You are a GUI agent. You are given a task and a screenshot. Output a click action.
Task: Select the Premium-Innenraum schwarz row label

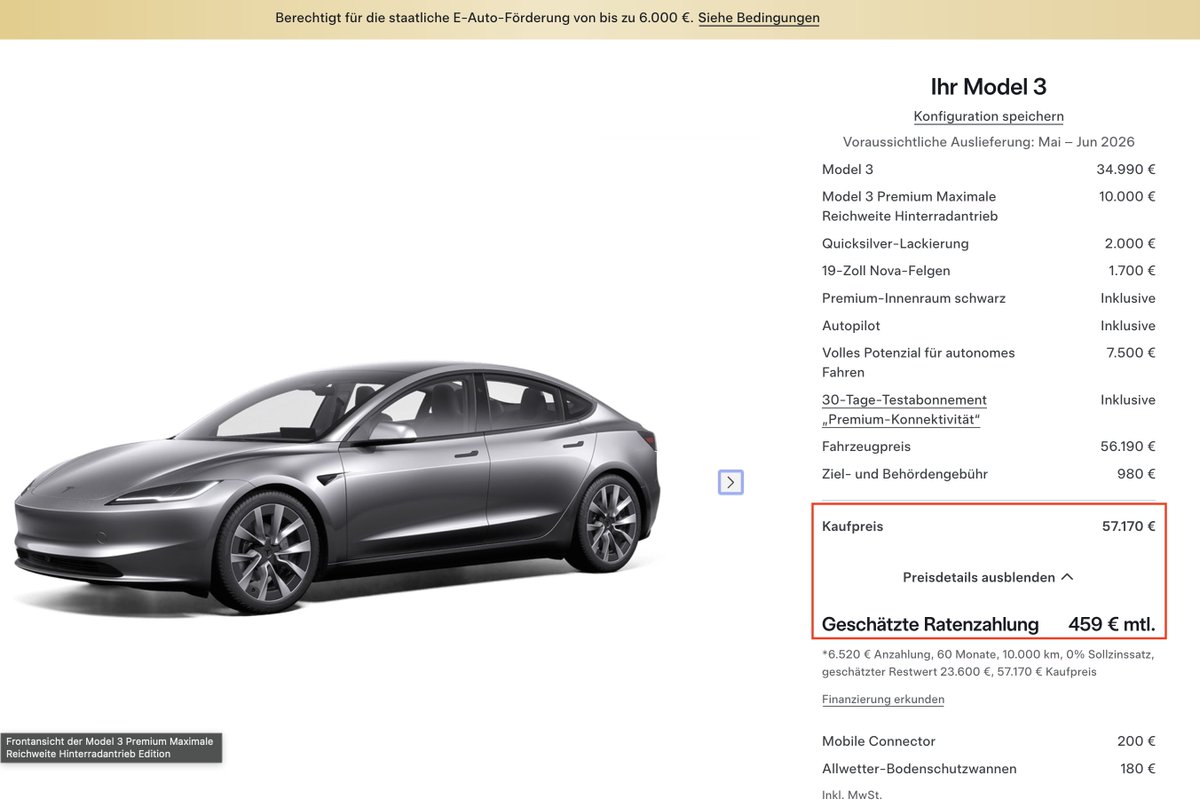[x=914, y=298]
